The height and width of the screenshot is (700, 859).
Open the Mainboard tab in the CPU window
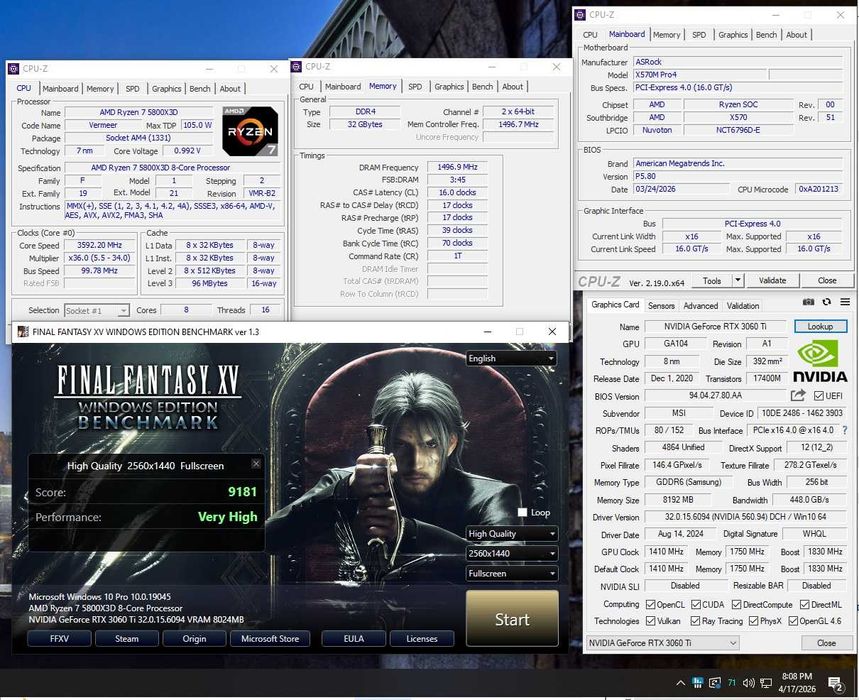[x=60, y=88]
